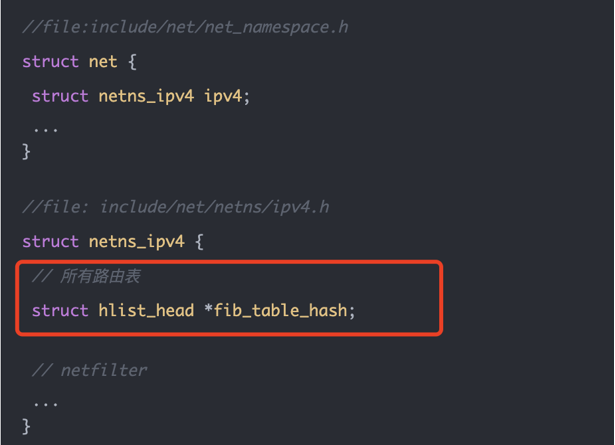Click the "struct" keyword on the ipv4 member line
The height and width of the screenshot is (445, 615).
[60, 96]
